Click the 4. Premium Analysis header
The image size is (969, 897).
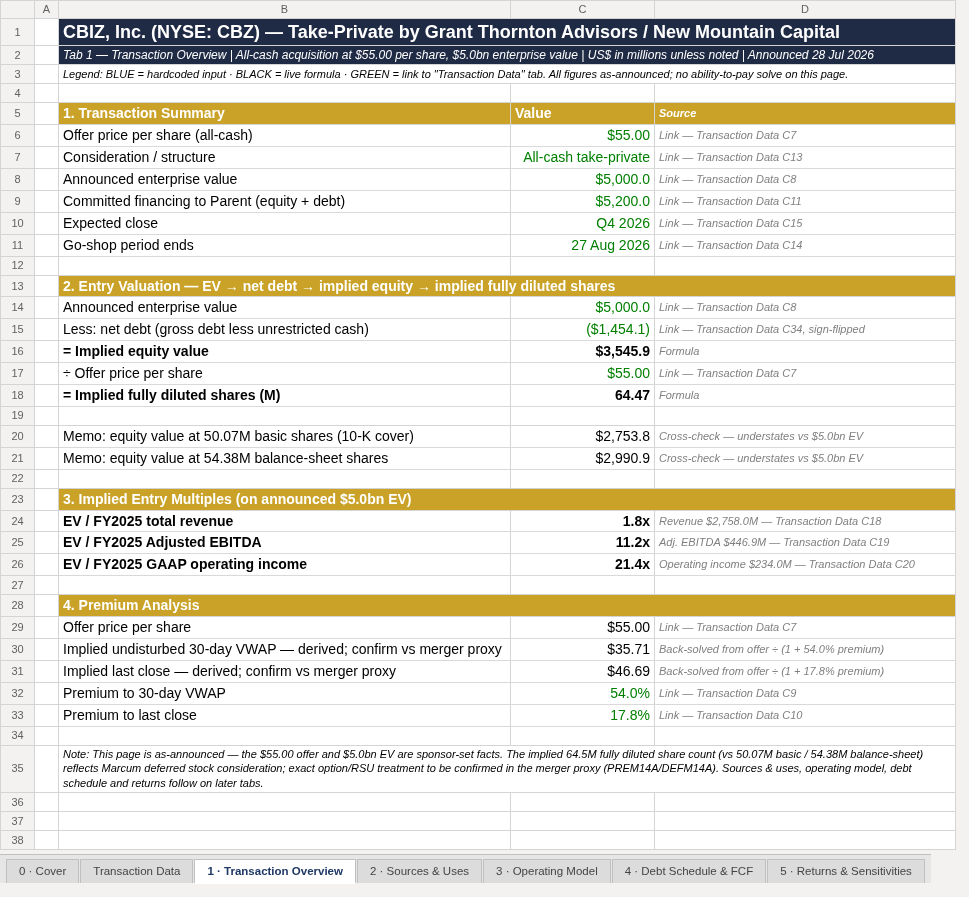pos(507,605)
